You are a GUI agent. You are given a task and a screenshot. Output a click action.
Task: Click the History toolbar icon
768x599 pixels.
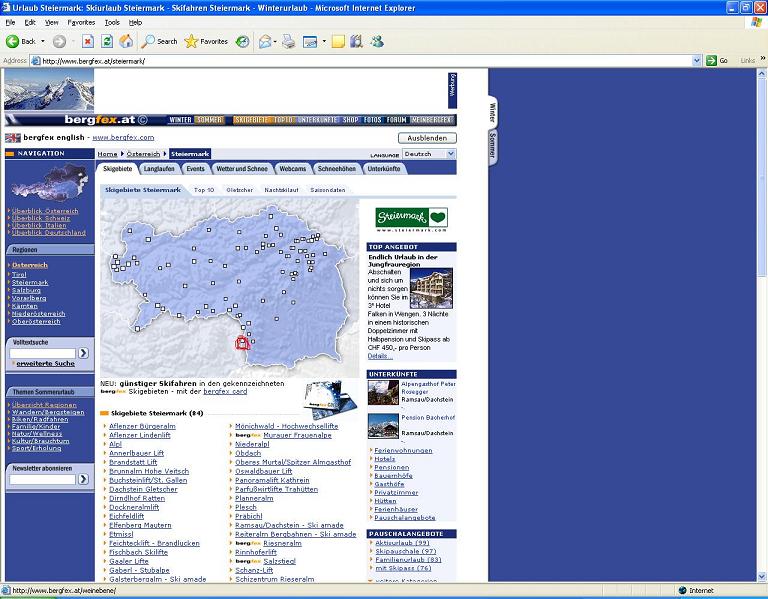click(242, 42)
